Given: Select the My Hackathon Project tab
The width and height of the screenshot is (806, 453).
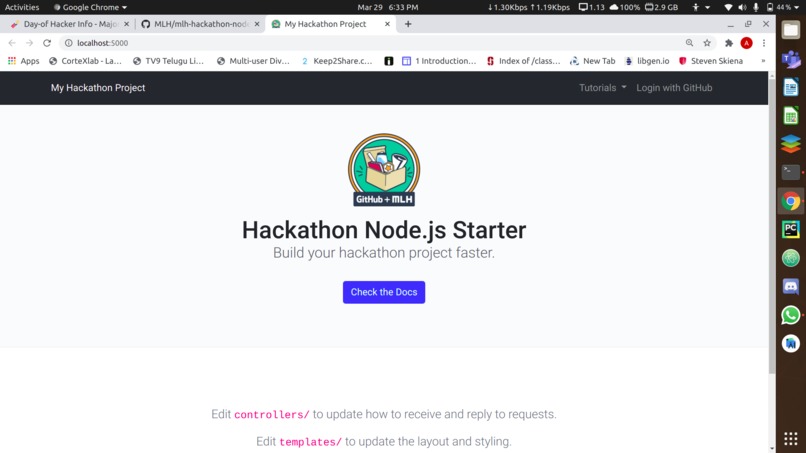Looking at the screenshot, I should coord(331,24).
